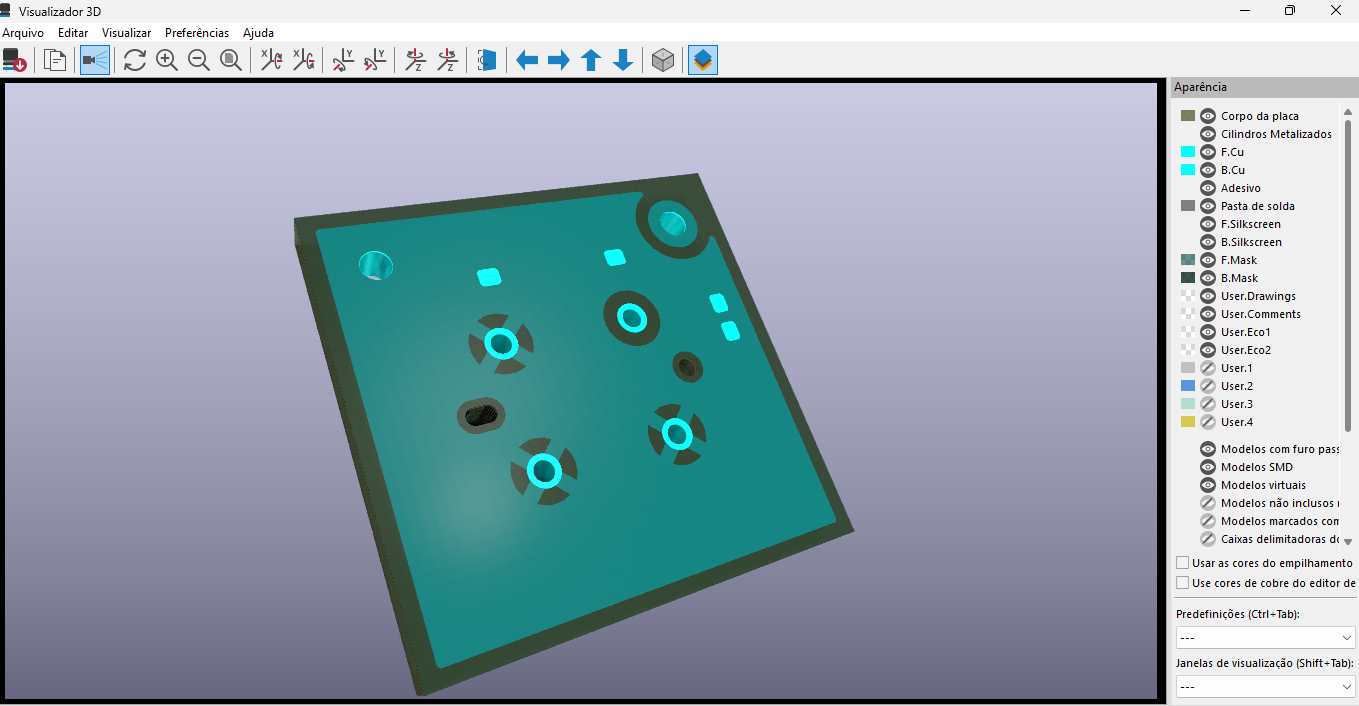Change the Corpo da placa color swatch
Viewport: 1359px width, 706px height.
1188,116
